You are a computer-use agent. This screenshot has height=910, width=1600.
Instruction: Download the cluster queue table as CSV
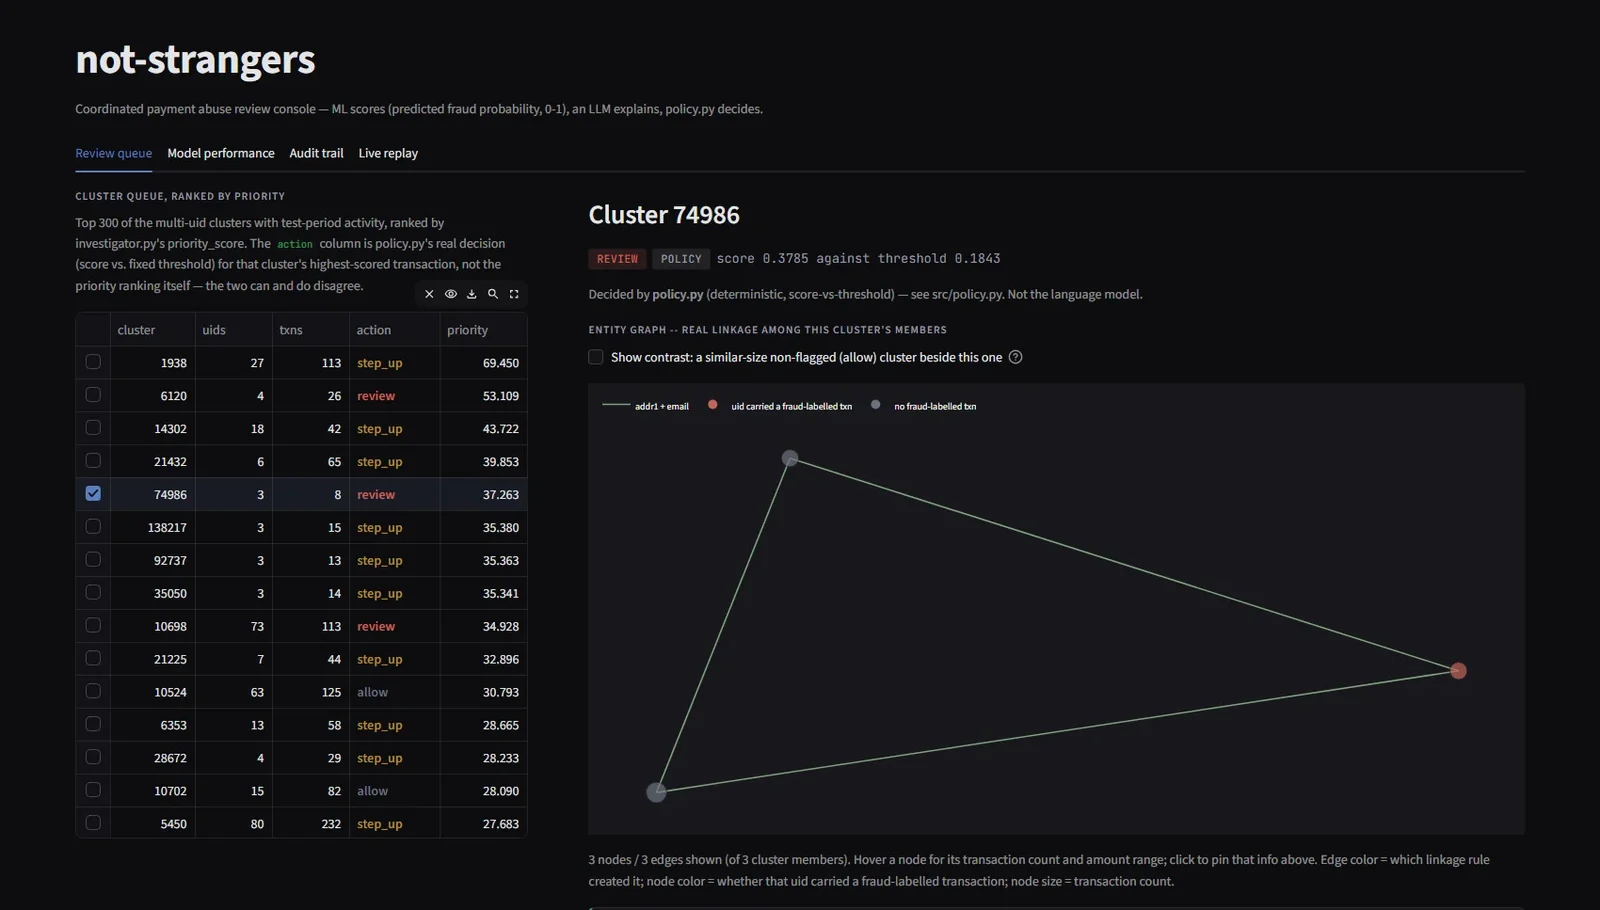point(472,294)
